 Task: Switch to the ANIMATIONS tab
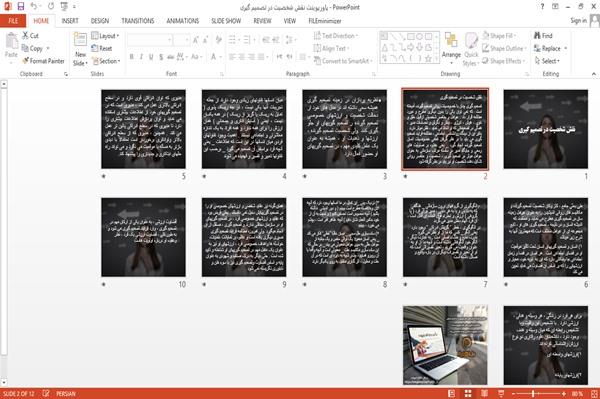tap(183, 21)
